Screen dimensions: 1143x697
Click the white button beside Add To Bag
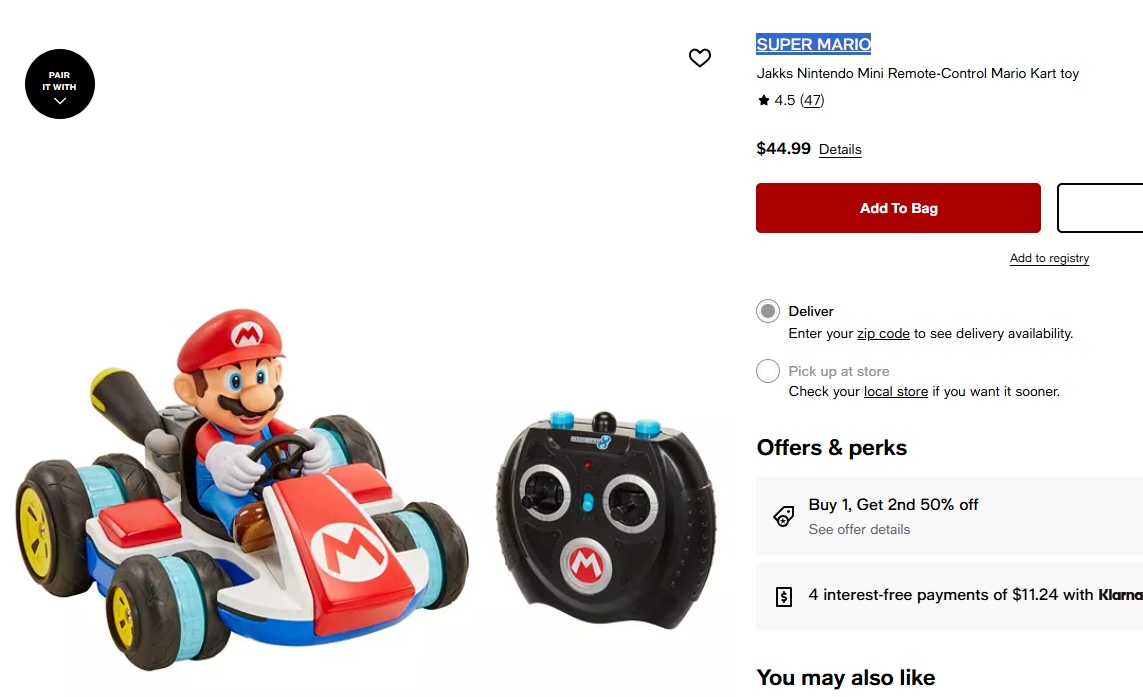[1100, 208]
